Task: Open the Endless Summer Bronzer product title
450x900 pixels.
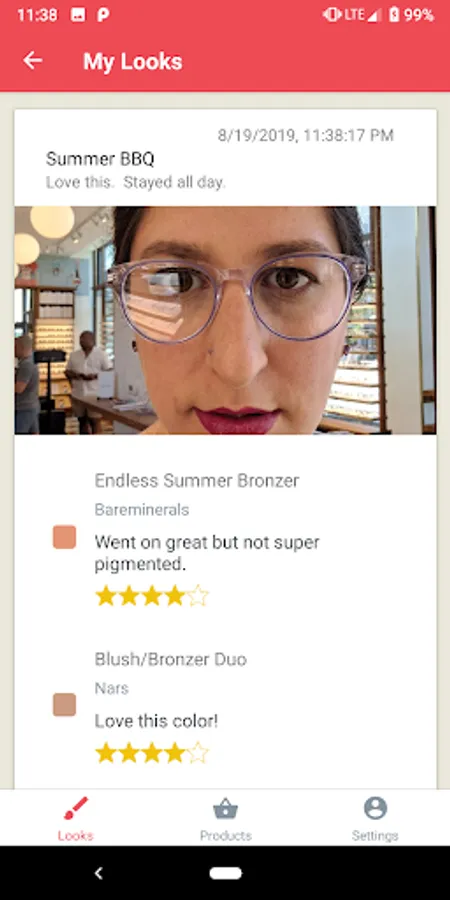Action: point(197,480)
